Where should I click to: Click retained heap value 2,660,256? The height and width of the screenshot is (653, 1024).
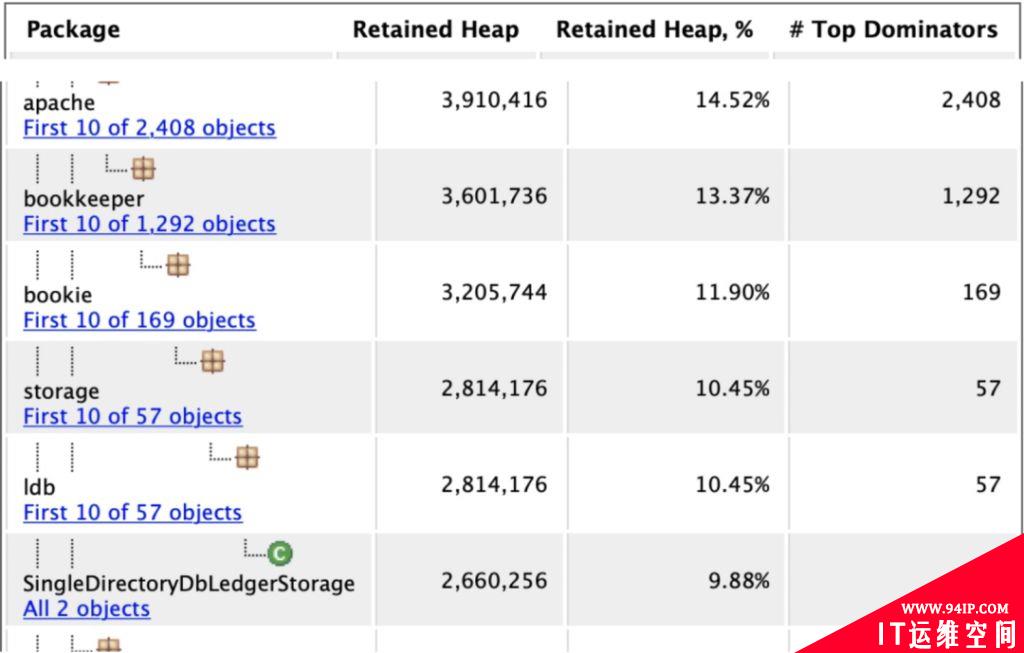pos(494,581)
